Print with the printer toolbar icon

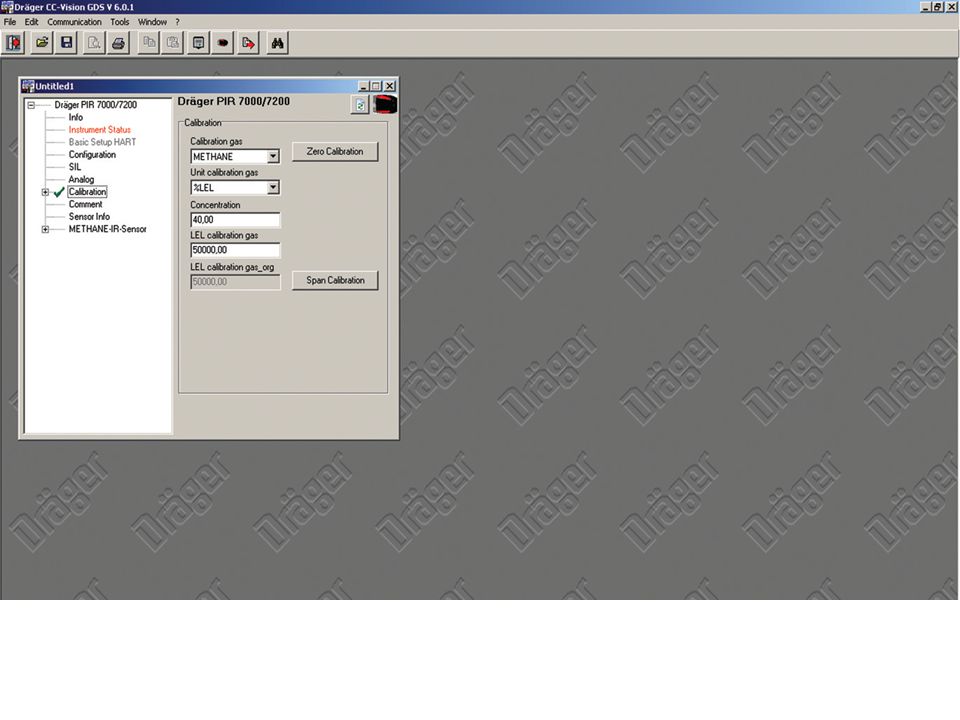click(119, 43)
